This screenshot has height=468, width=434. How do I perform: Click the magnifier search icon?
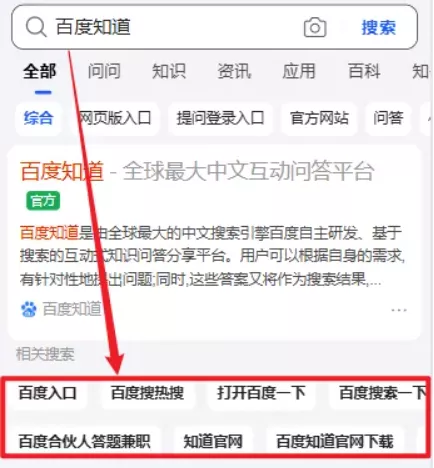[36, 27]
